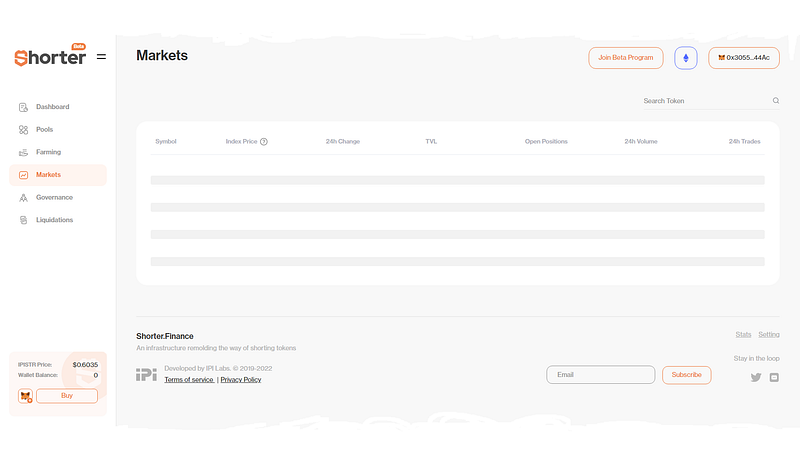Screen dimensions: 800x449
Task: Select Markets in the sidebar
Action: (58, 175)
